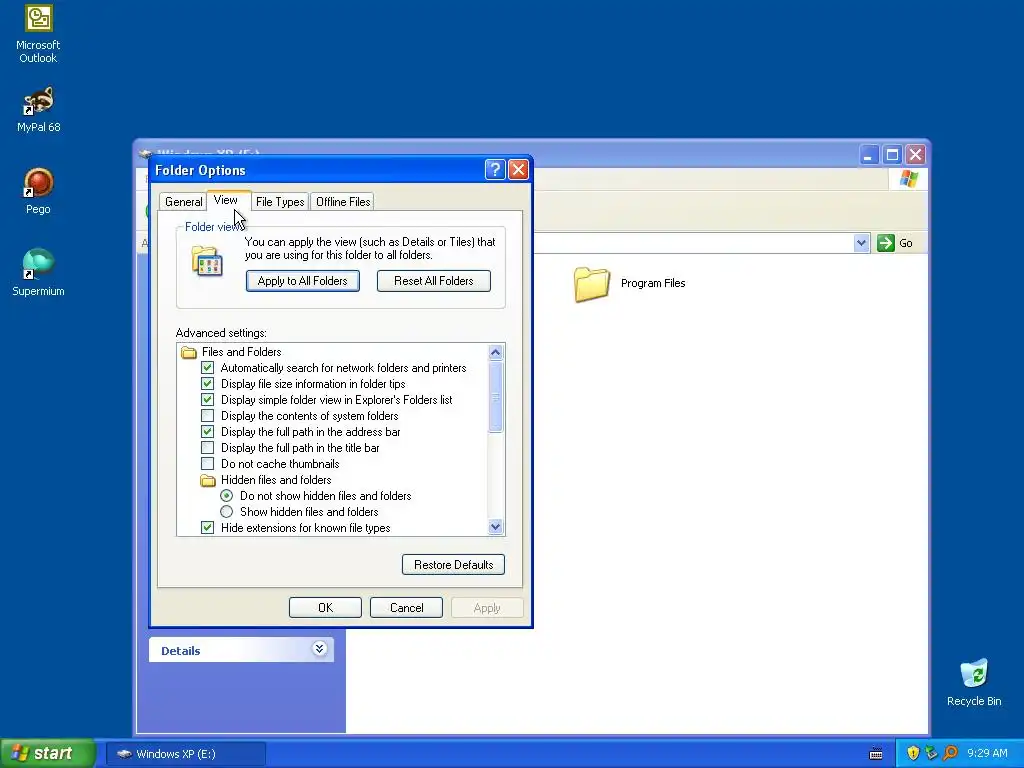
Task: Click the magnifier tray icon
Action: pos(950,753)
